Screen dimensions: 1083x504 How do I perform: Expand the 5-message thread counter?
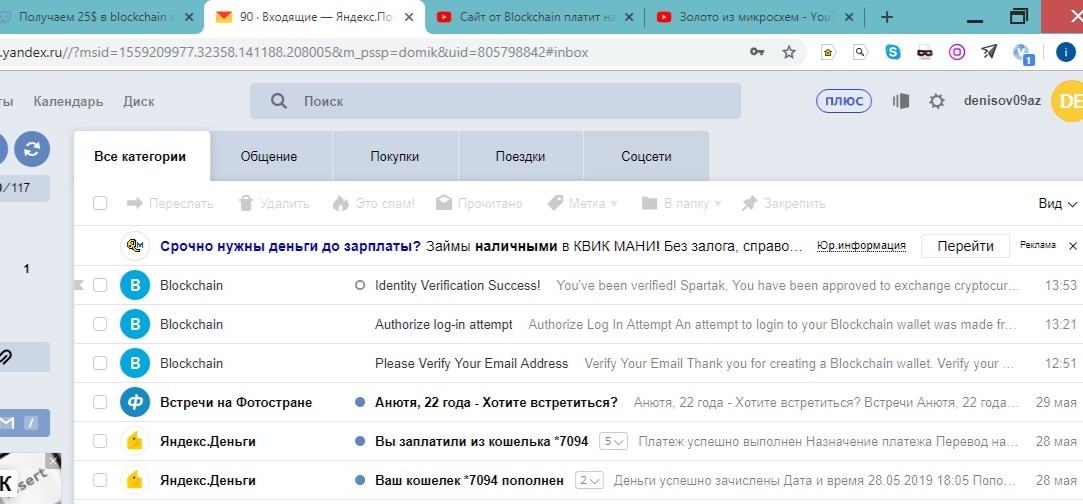tap(613, 441)
